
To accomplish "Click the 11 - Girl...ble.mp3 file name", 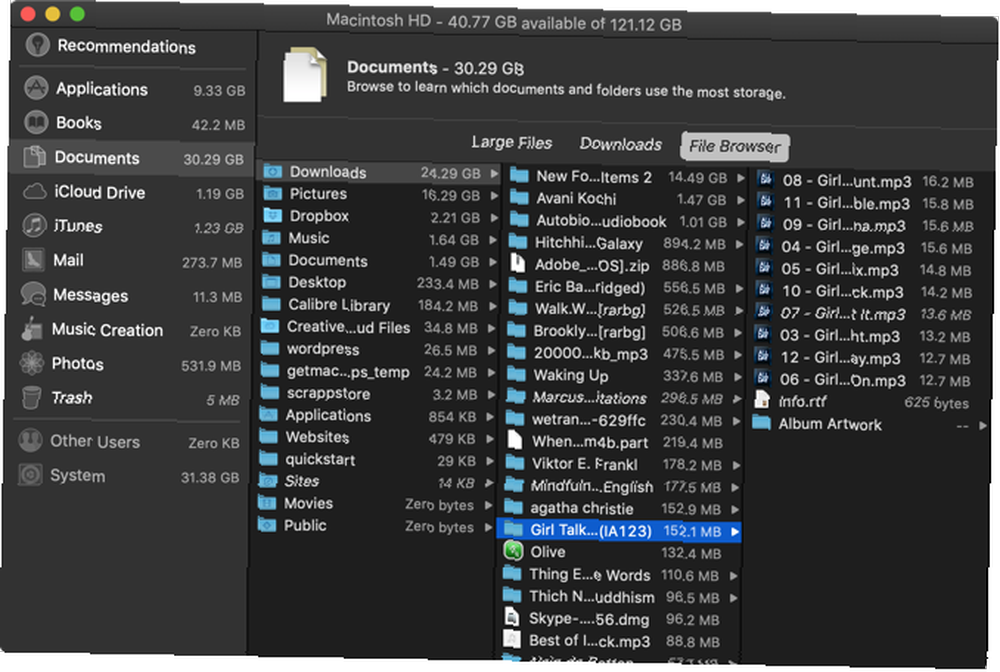I will click(846, 203).
